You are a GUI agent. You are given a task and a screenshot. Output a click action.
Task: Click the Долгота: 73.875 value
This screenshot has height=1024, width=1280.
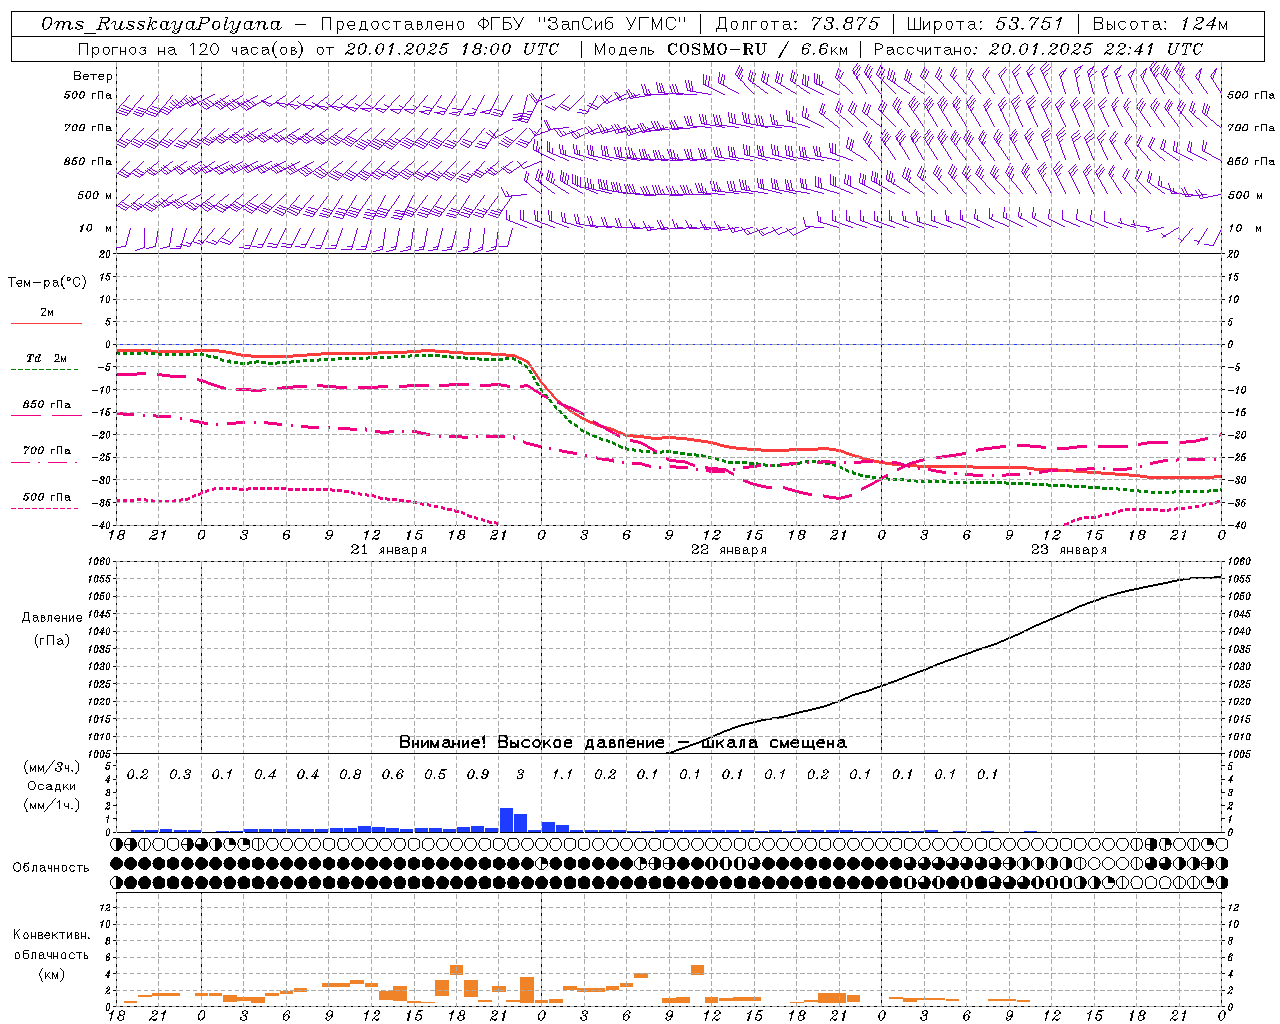[x=798, y=24]
